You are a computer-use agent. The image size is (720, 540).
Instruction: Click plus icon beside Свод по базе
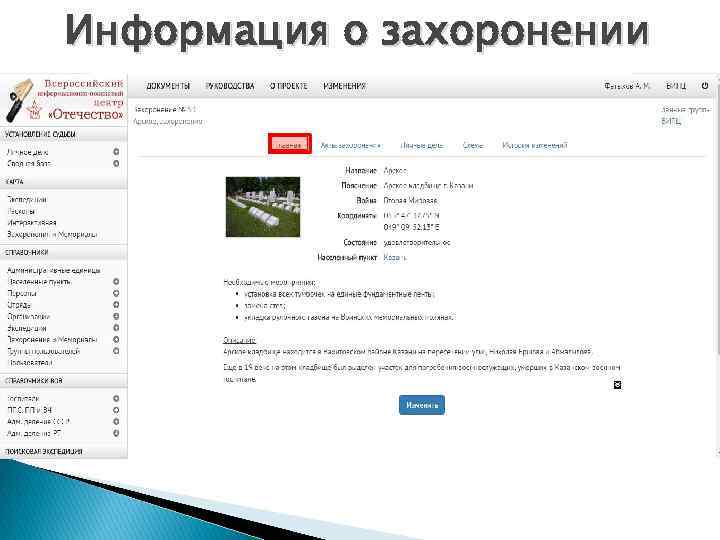(116, 163)
